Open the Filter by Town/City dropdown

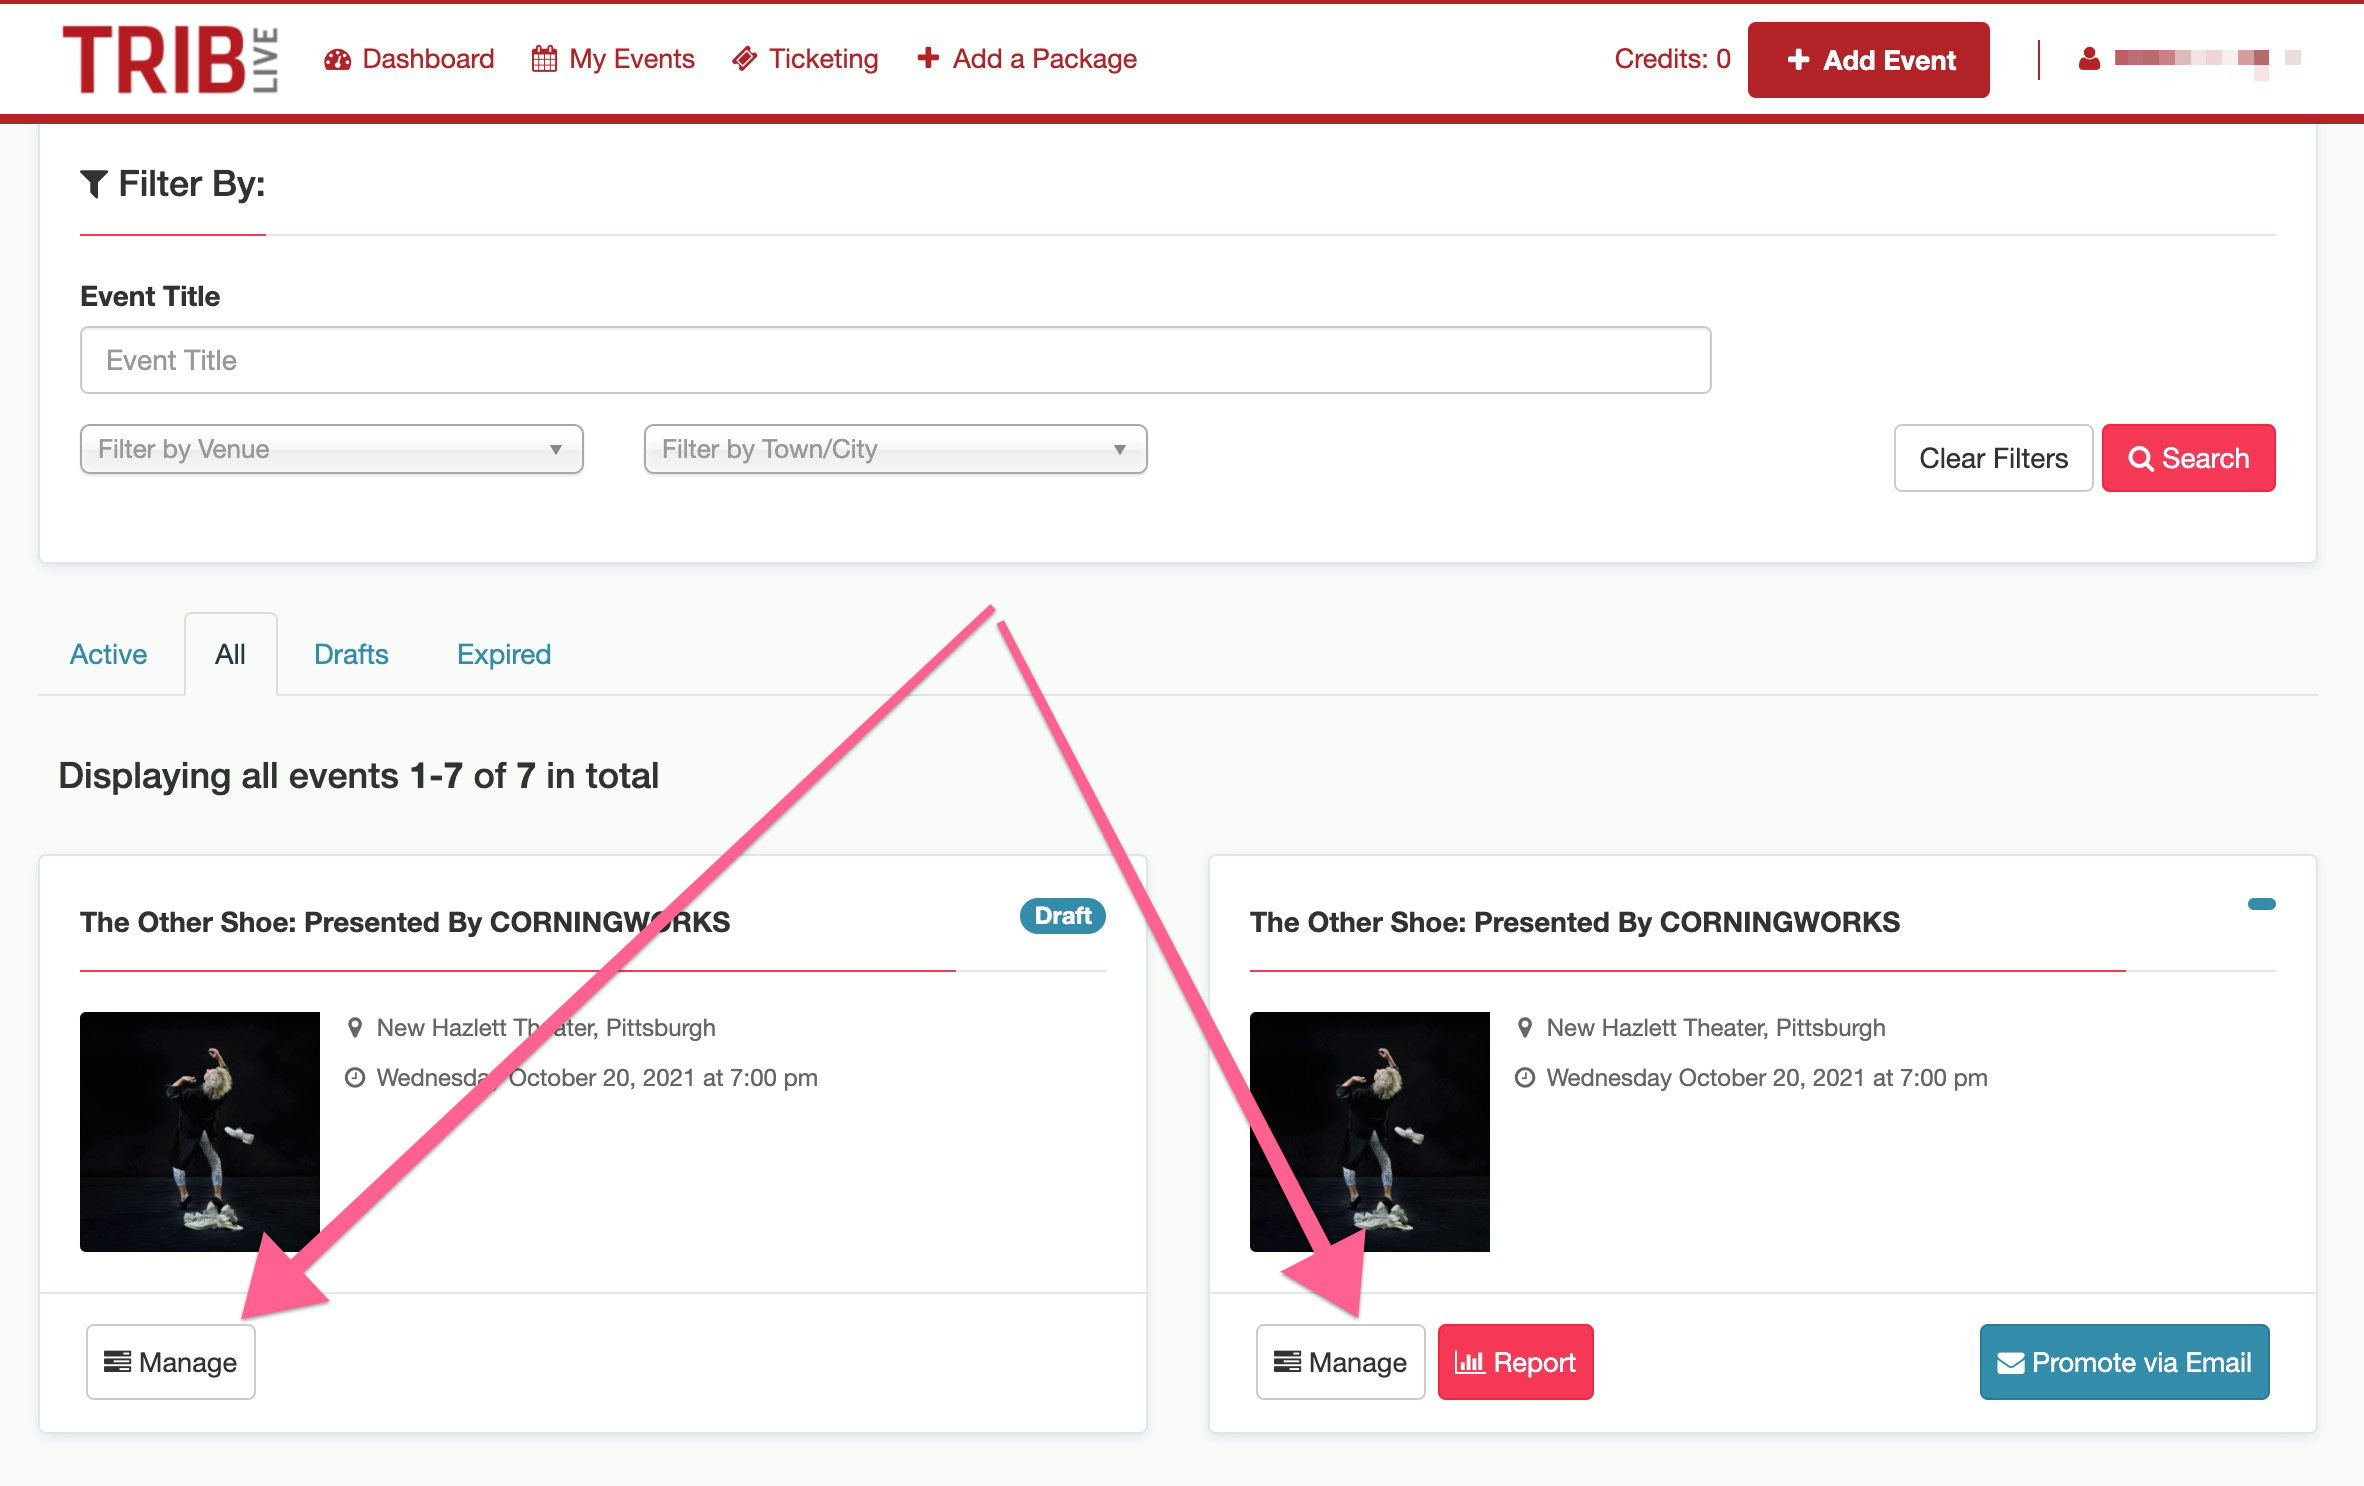point(895,449)
